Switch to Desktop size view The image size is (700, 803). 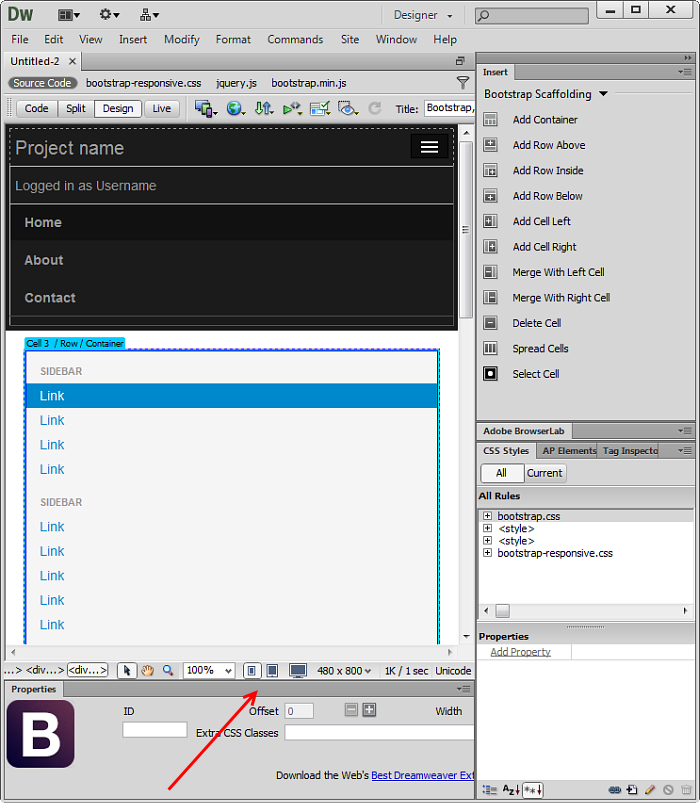(x=298, y=670)
